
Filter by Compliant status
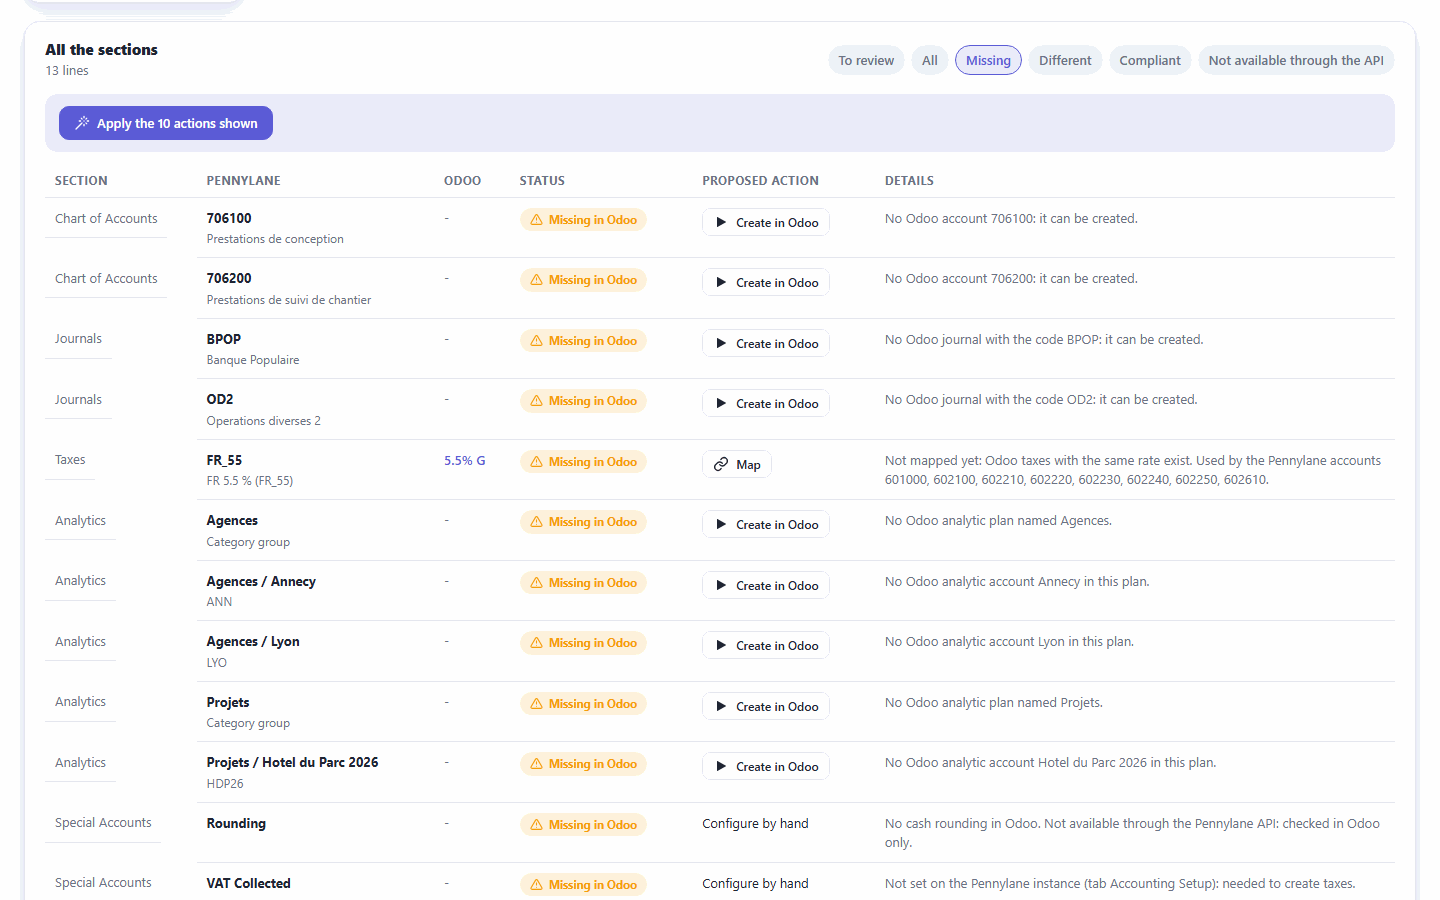tap(1150, 60)
